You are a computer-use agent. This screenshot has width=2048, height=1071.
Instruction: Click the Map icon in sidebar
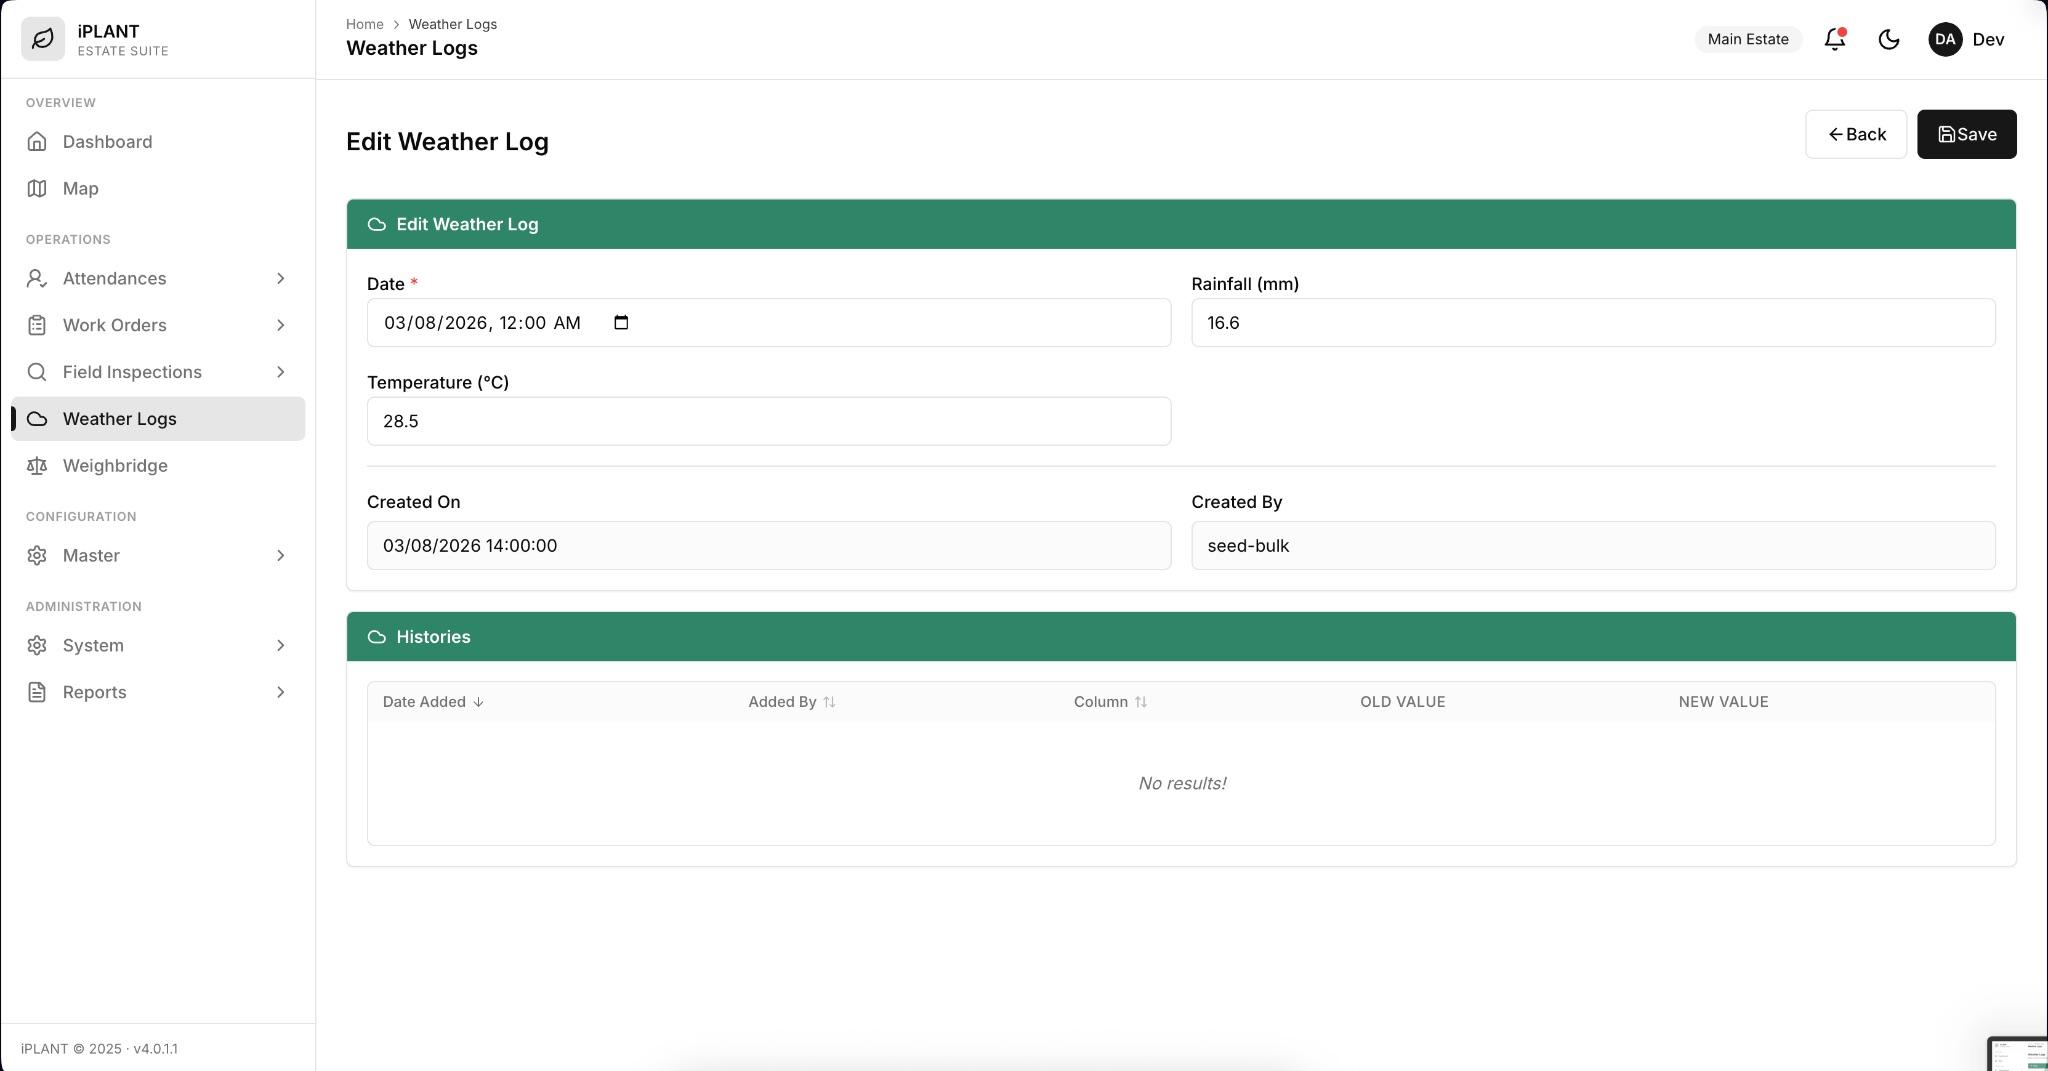pyautogui.click(x=37, y=188)
